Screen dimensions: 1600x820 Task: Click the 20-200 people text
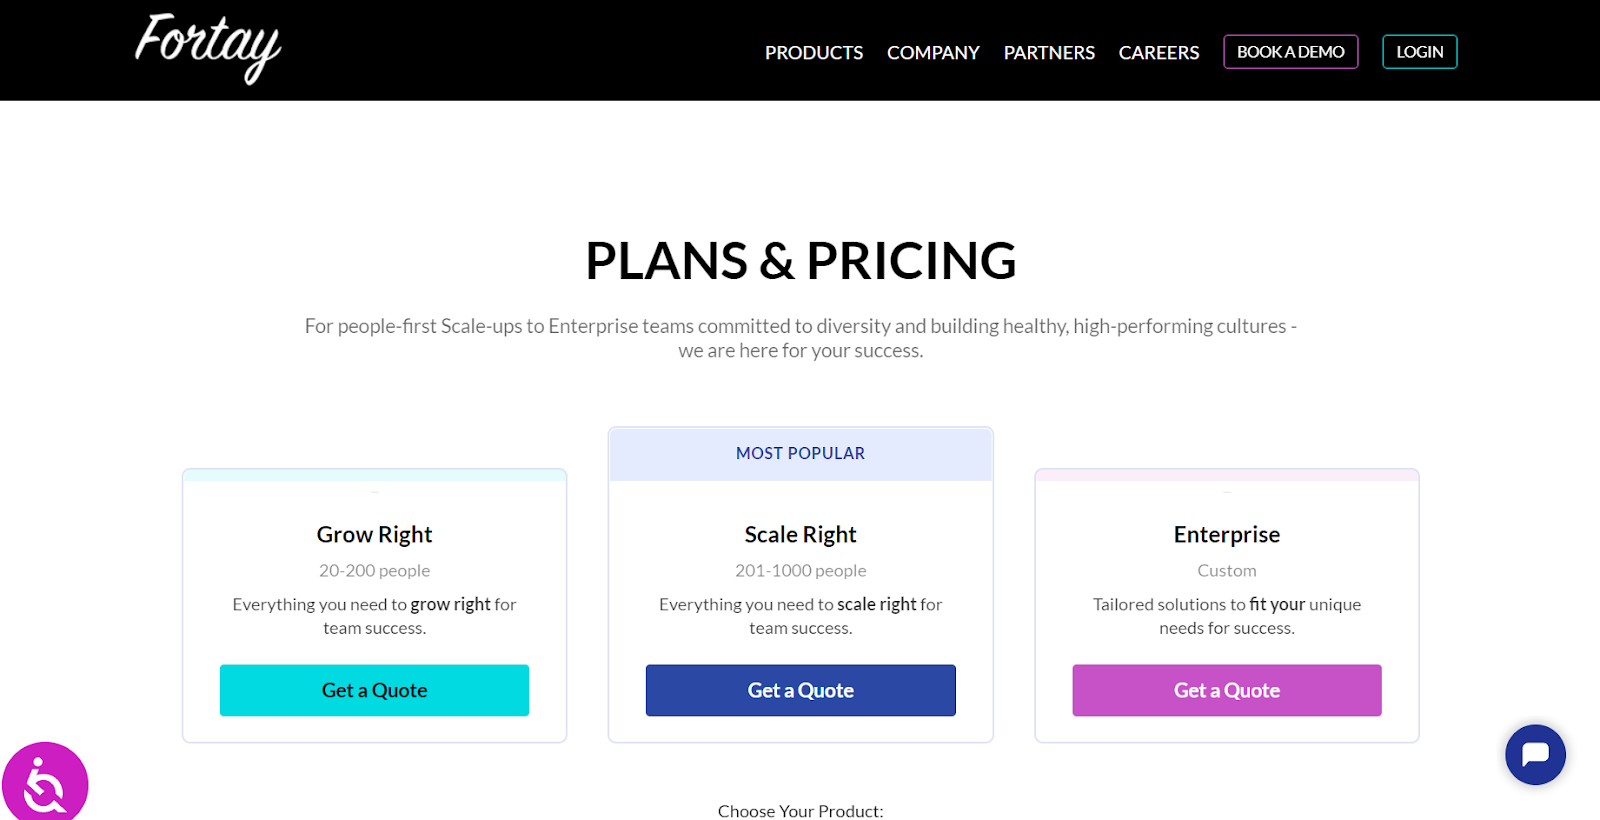(374, 571)
